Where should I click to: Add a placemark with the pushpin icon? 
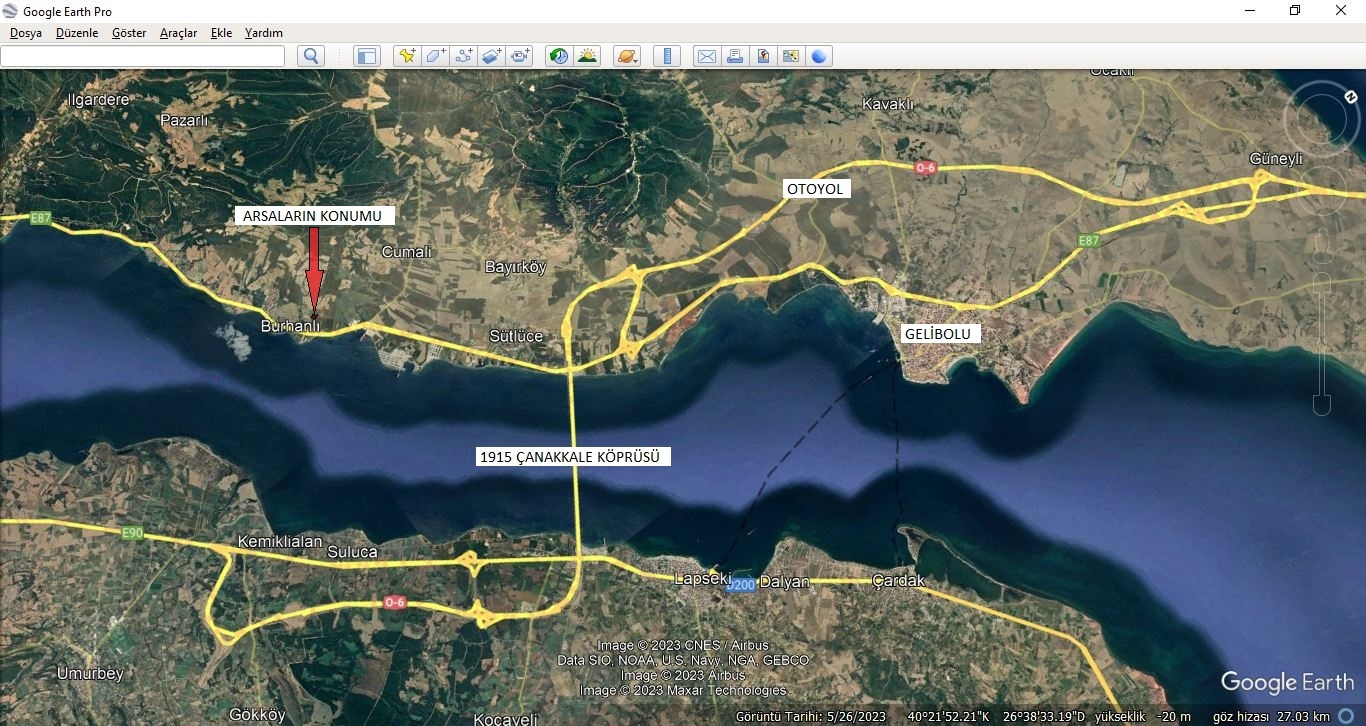point(406,56)
